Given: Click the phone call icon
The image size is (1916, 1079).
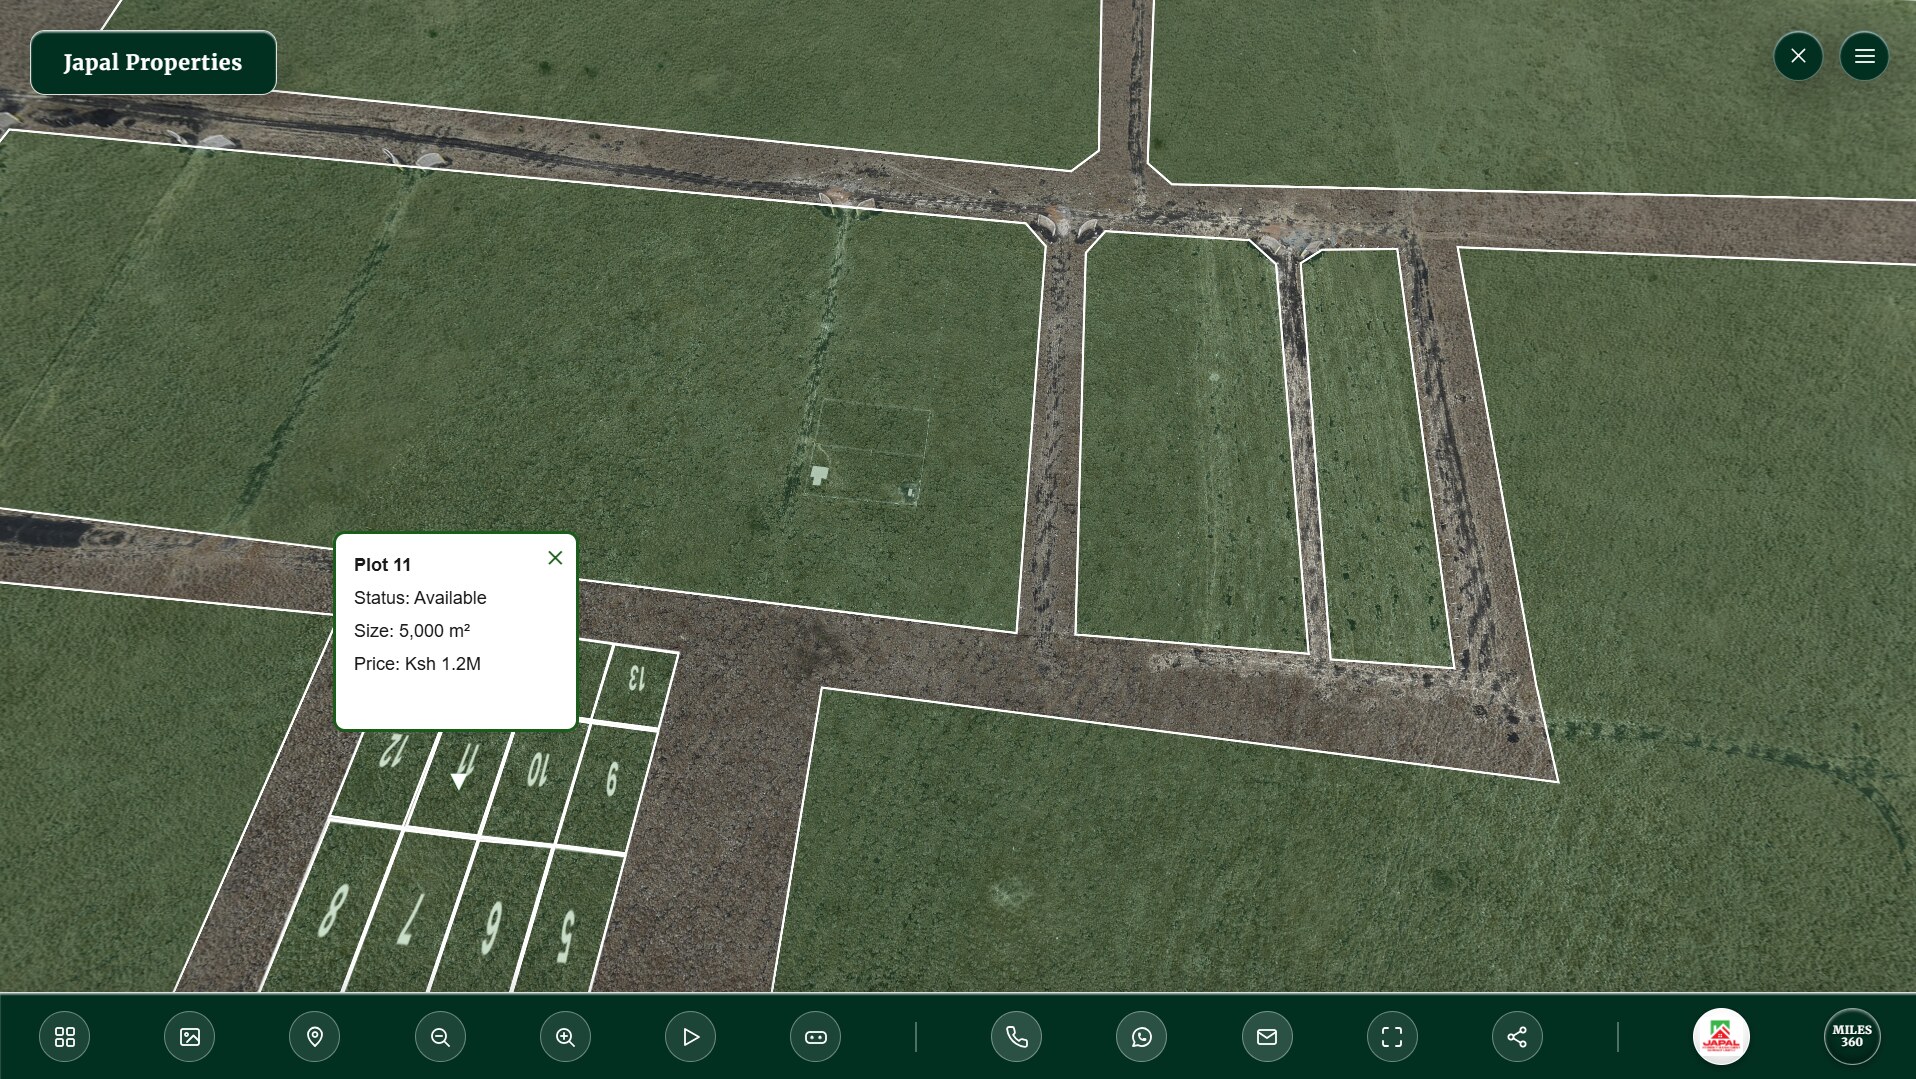Looking at the screenshot, I should click(x=1016, y=1037).
